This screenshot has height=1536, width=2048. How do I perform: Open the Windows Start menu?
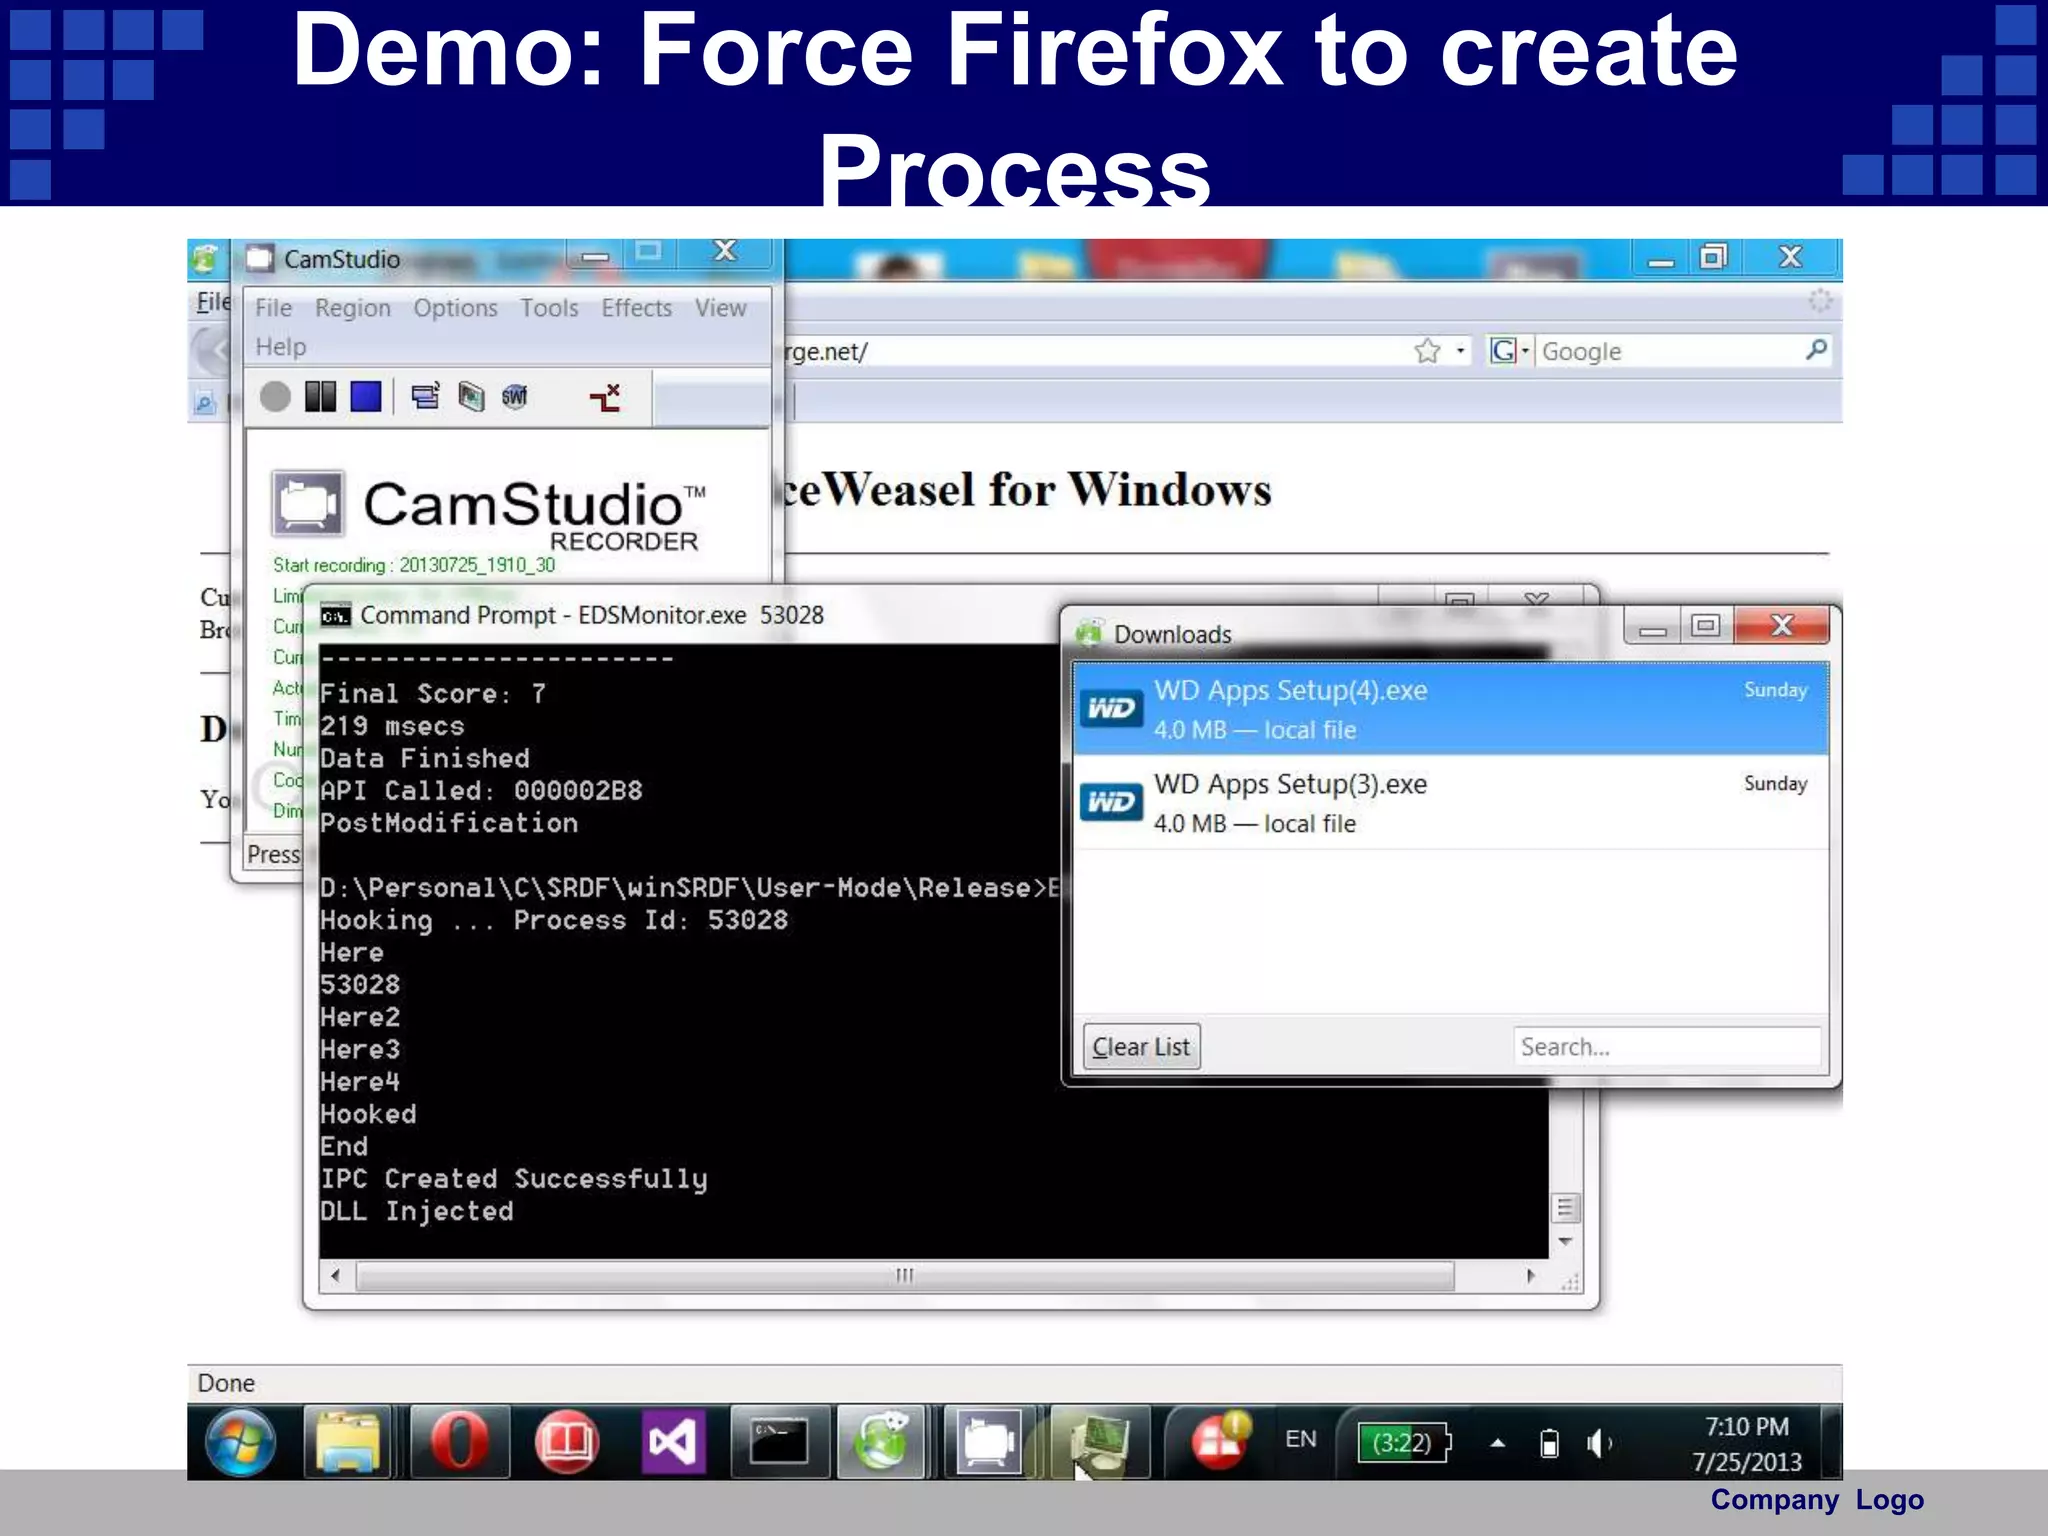pos(240,1442)
